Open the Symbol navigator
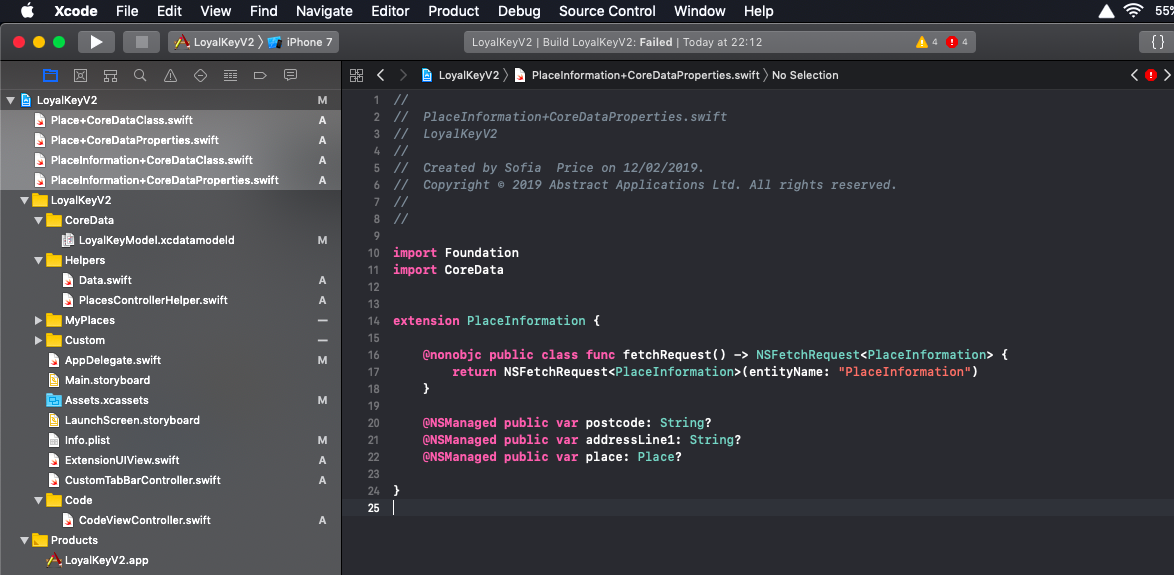 [x=110, y=75]
